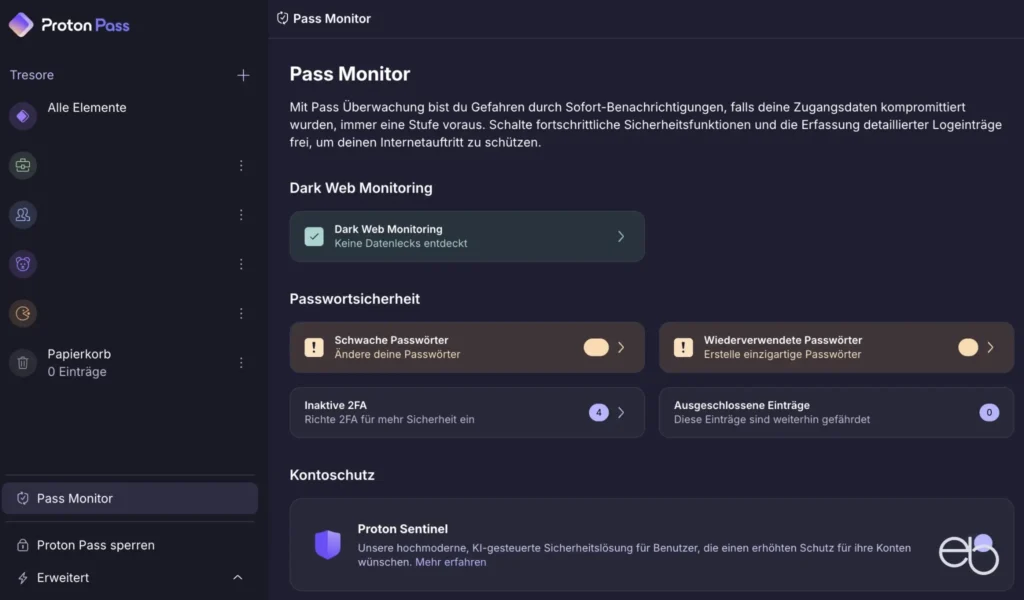Click the lock icon beside Proton Pass sperren
The width and height of the screenshot is (1024, 600).
point(23,545)
